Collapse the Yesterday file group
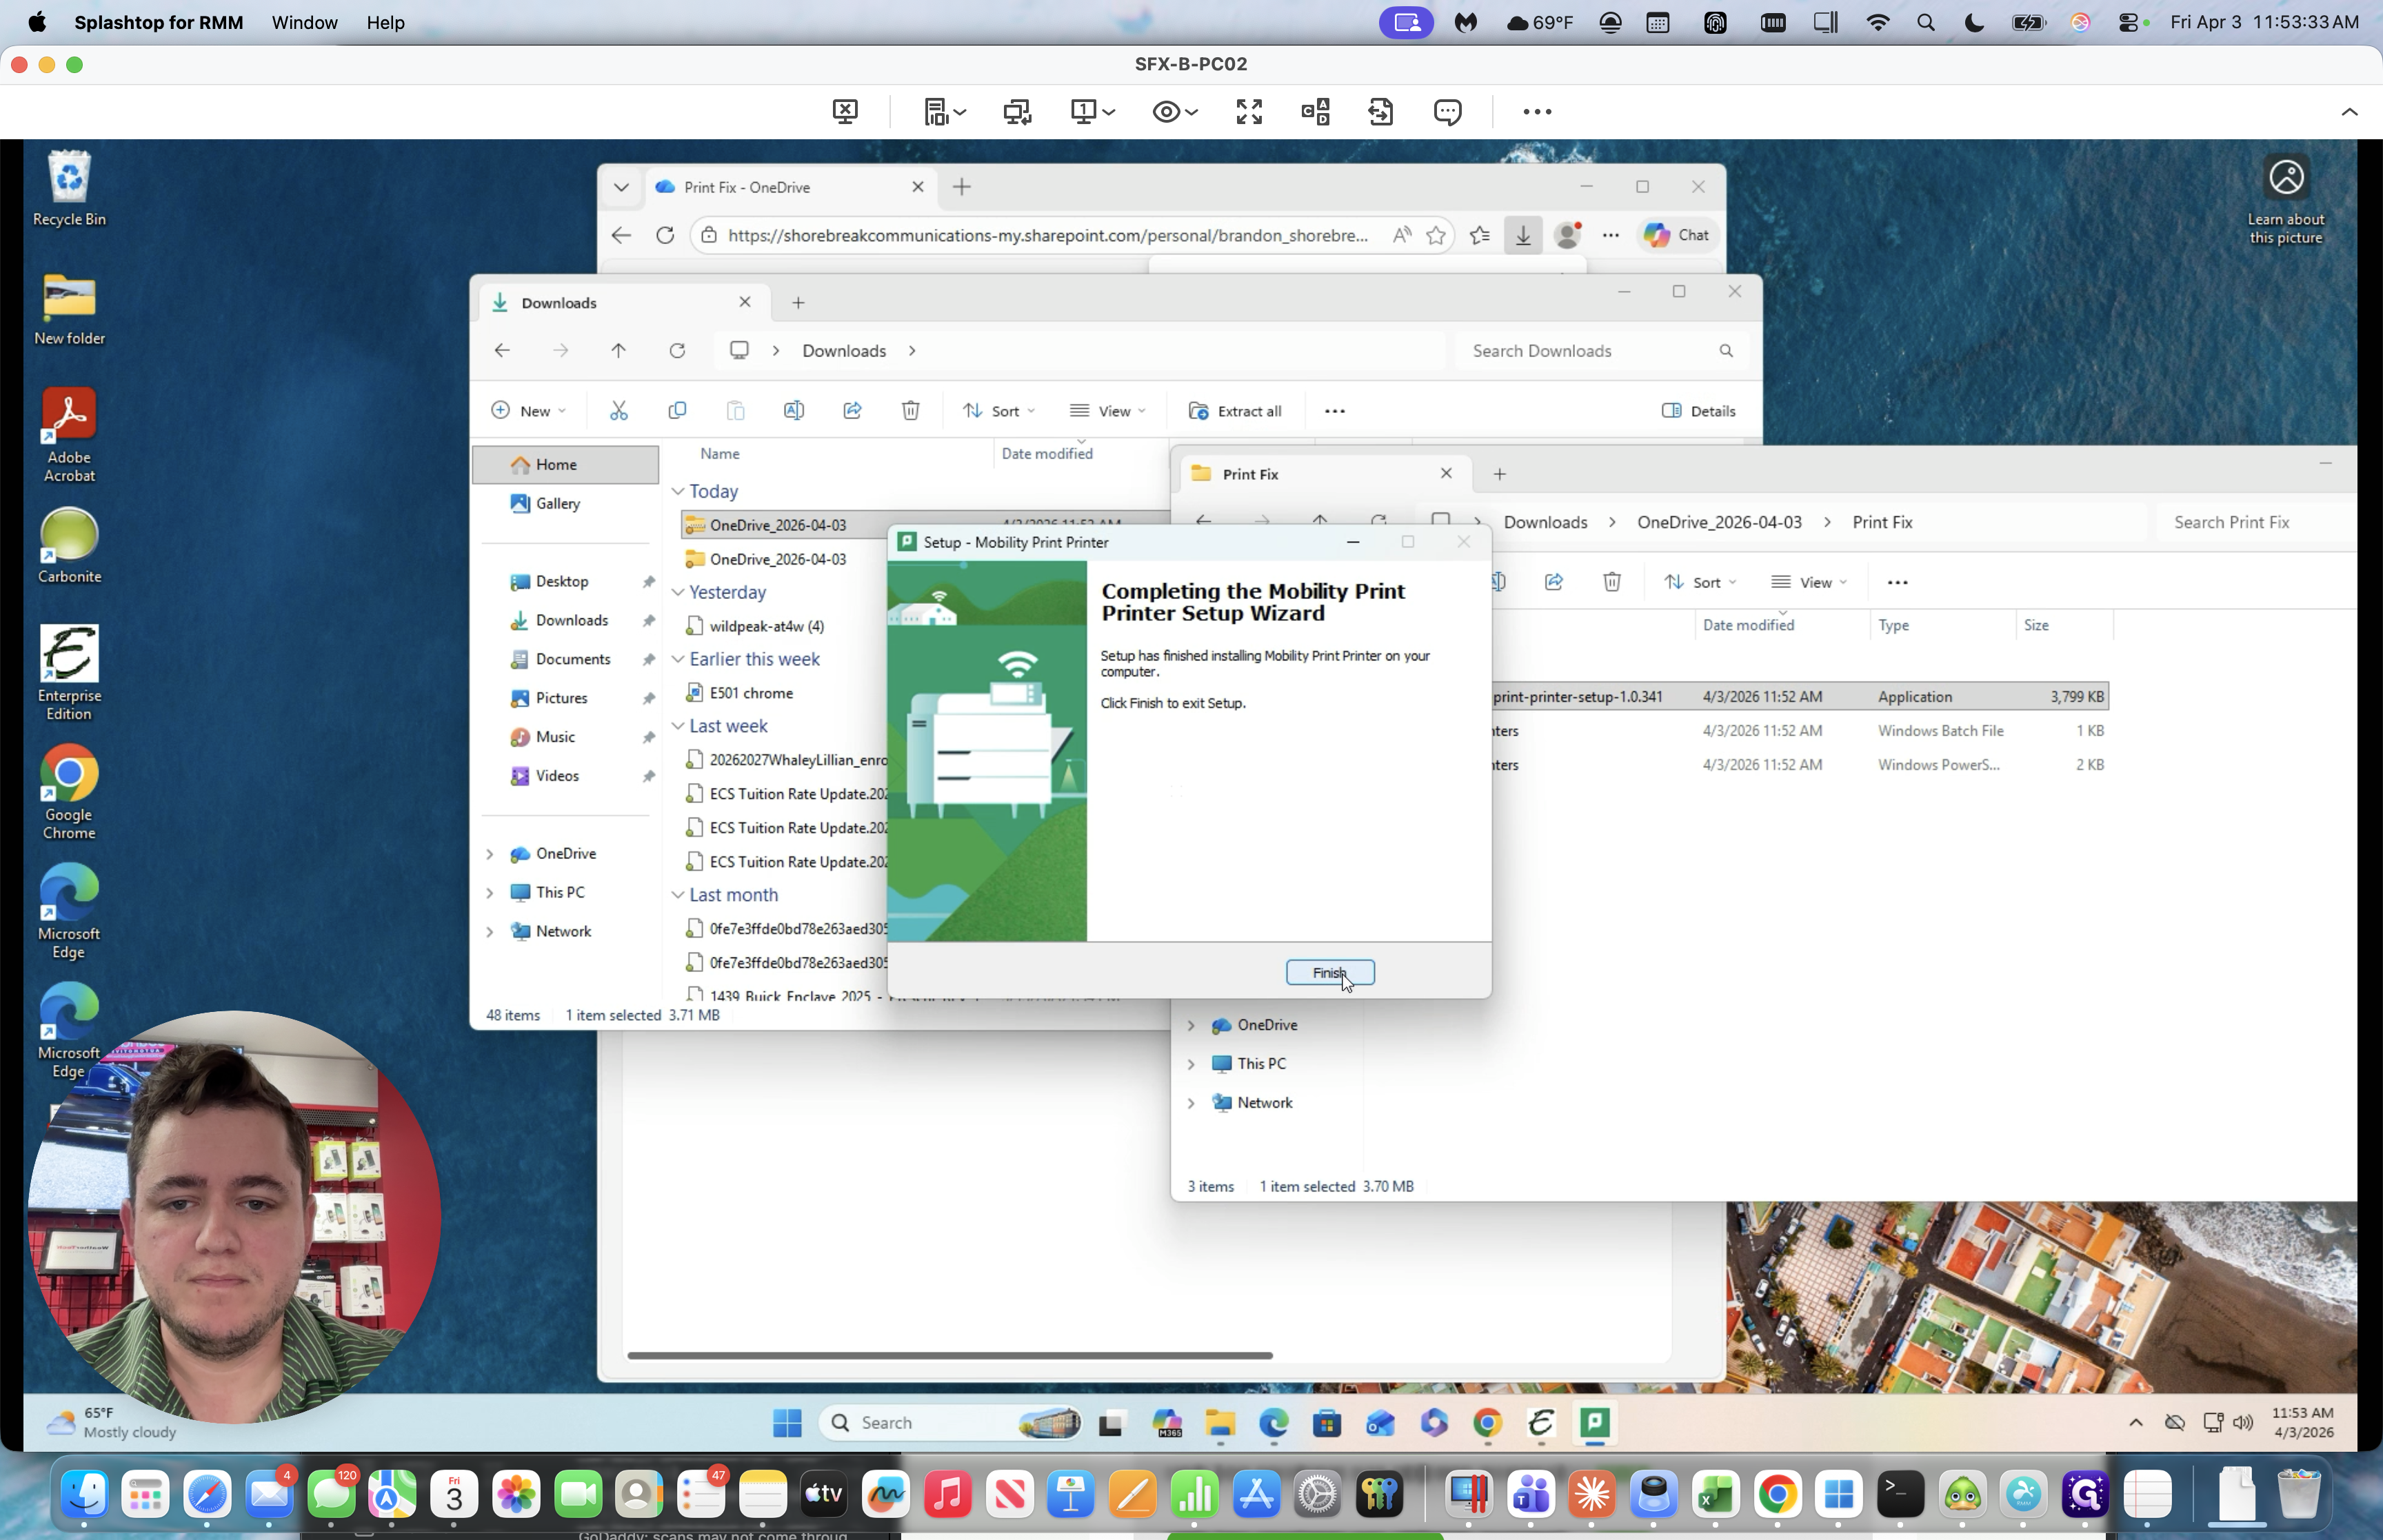Image resolution: width=2383 pixels, height=1540 pixels. click(x=678, y=592)
